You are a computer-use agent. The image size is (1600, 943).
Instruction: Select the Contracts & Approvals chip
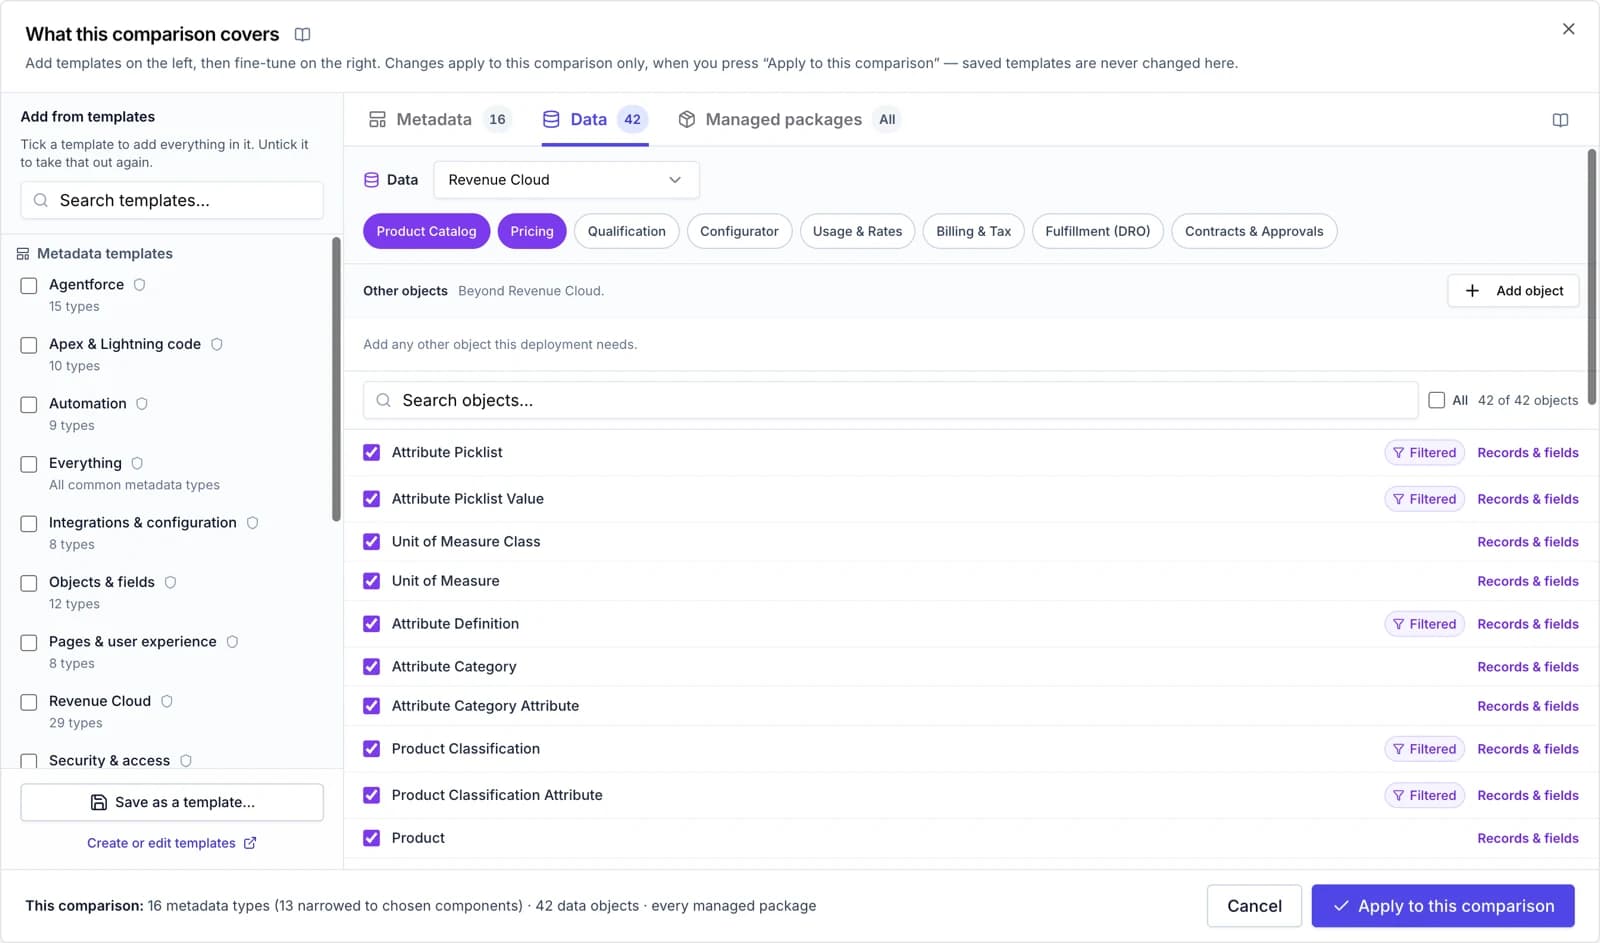tap(1254, 231)
